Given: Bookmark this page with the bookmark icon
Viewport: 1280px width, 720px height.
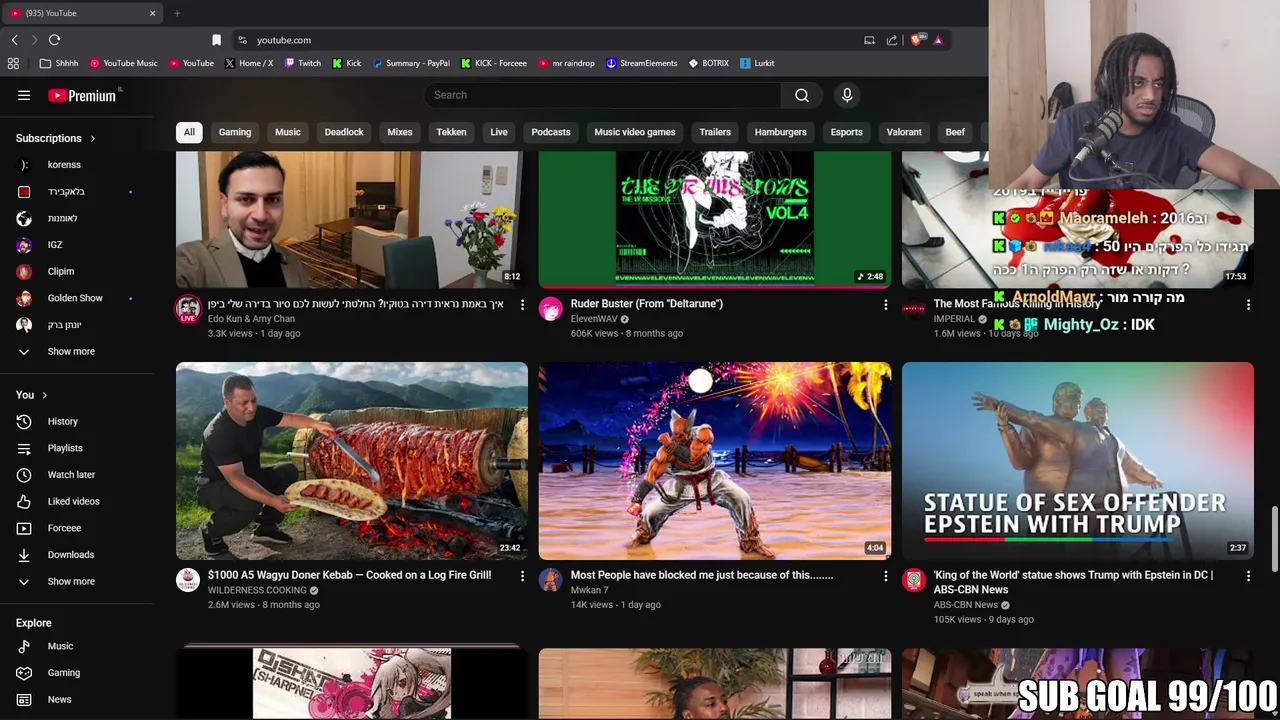Looking at the screenshot, I should point(216,40).
